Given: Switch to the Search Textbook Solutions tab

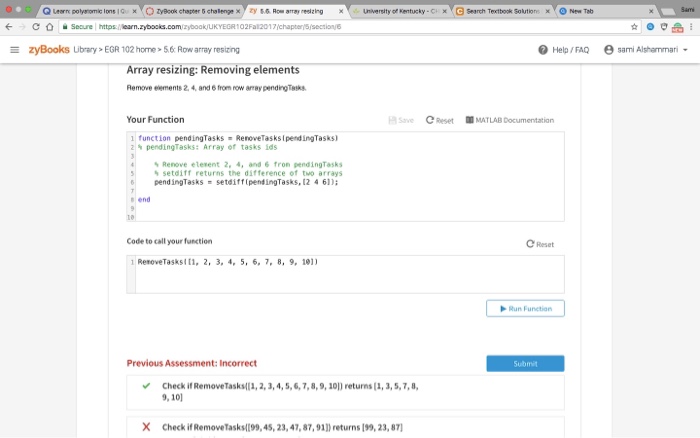Looking at the screenshot, I should tap(502, 11).
